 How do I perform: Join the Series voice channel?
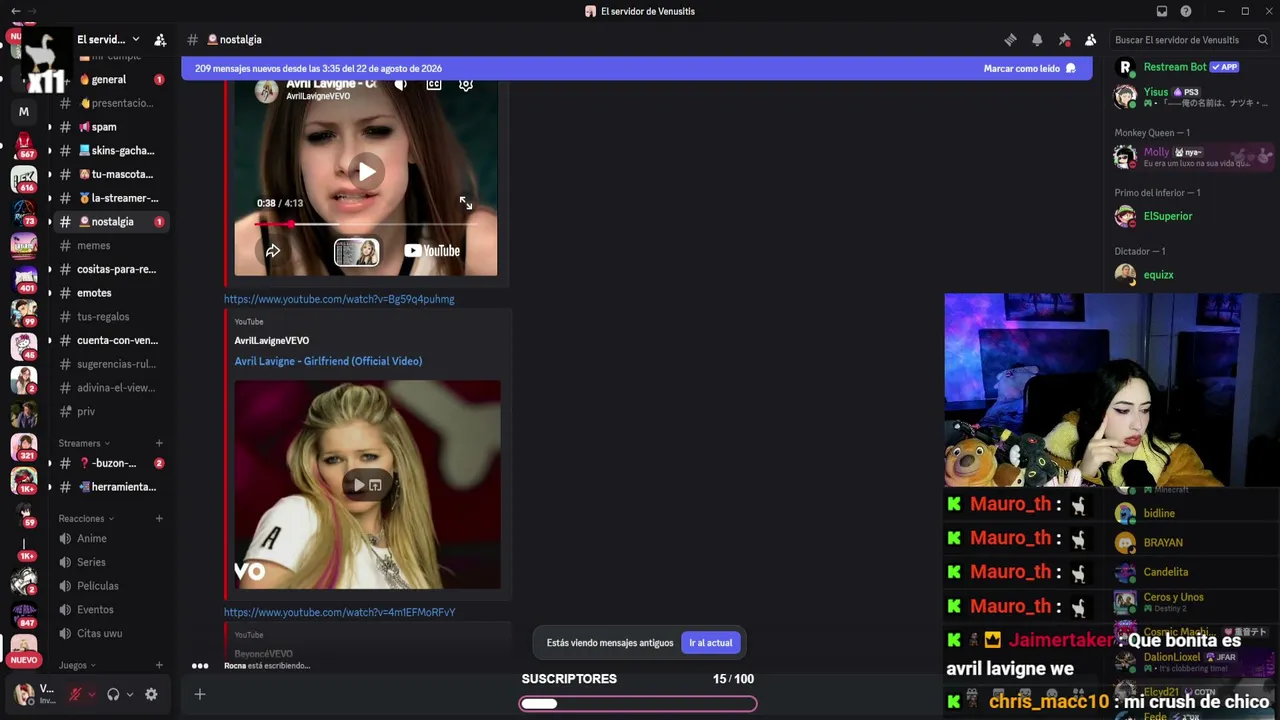[108, 562]
